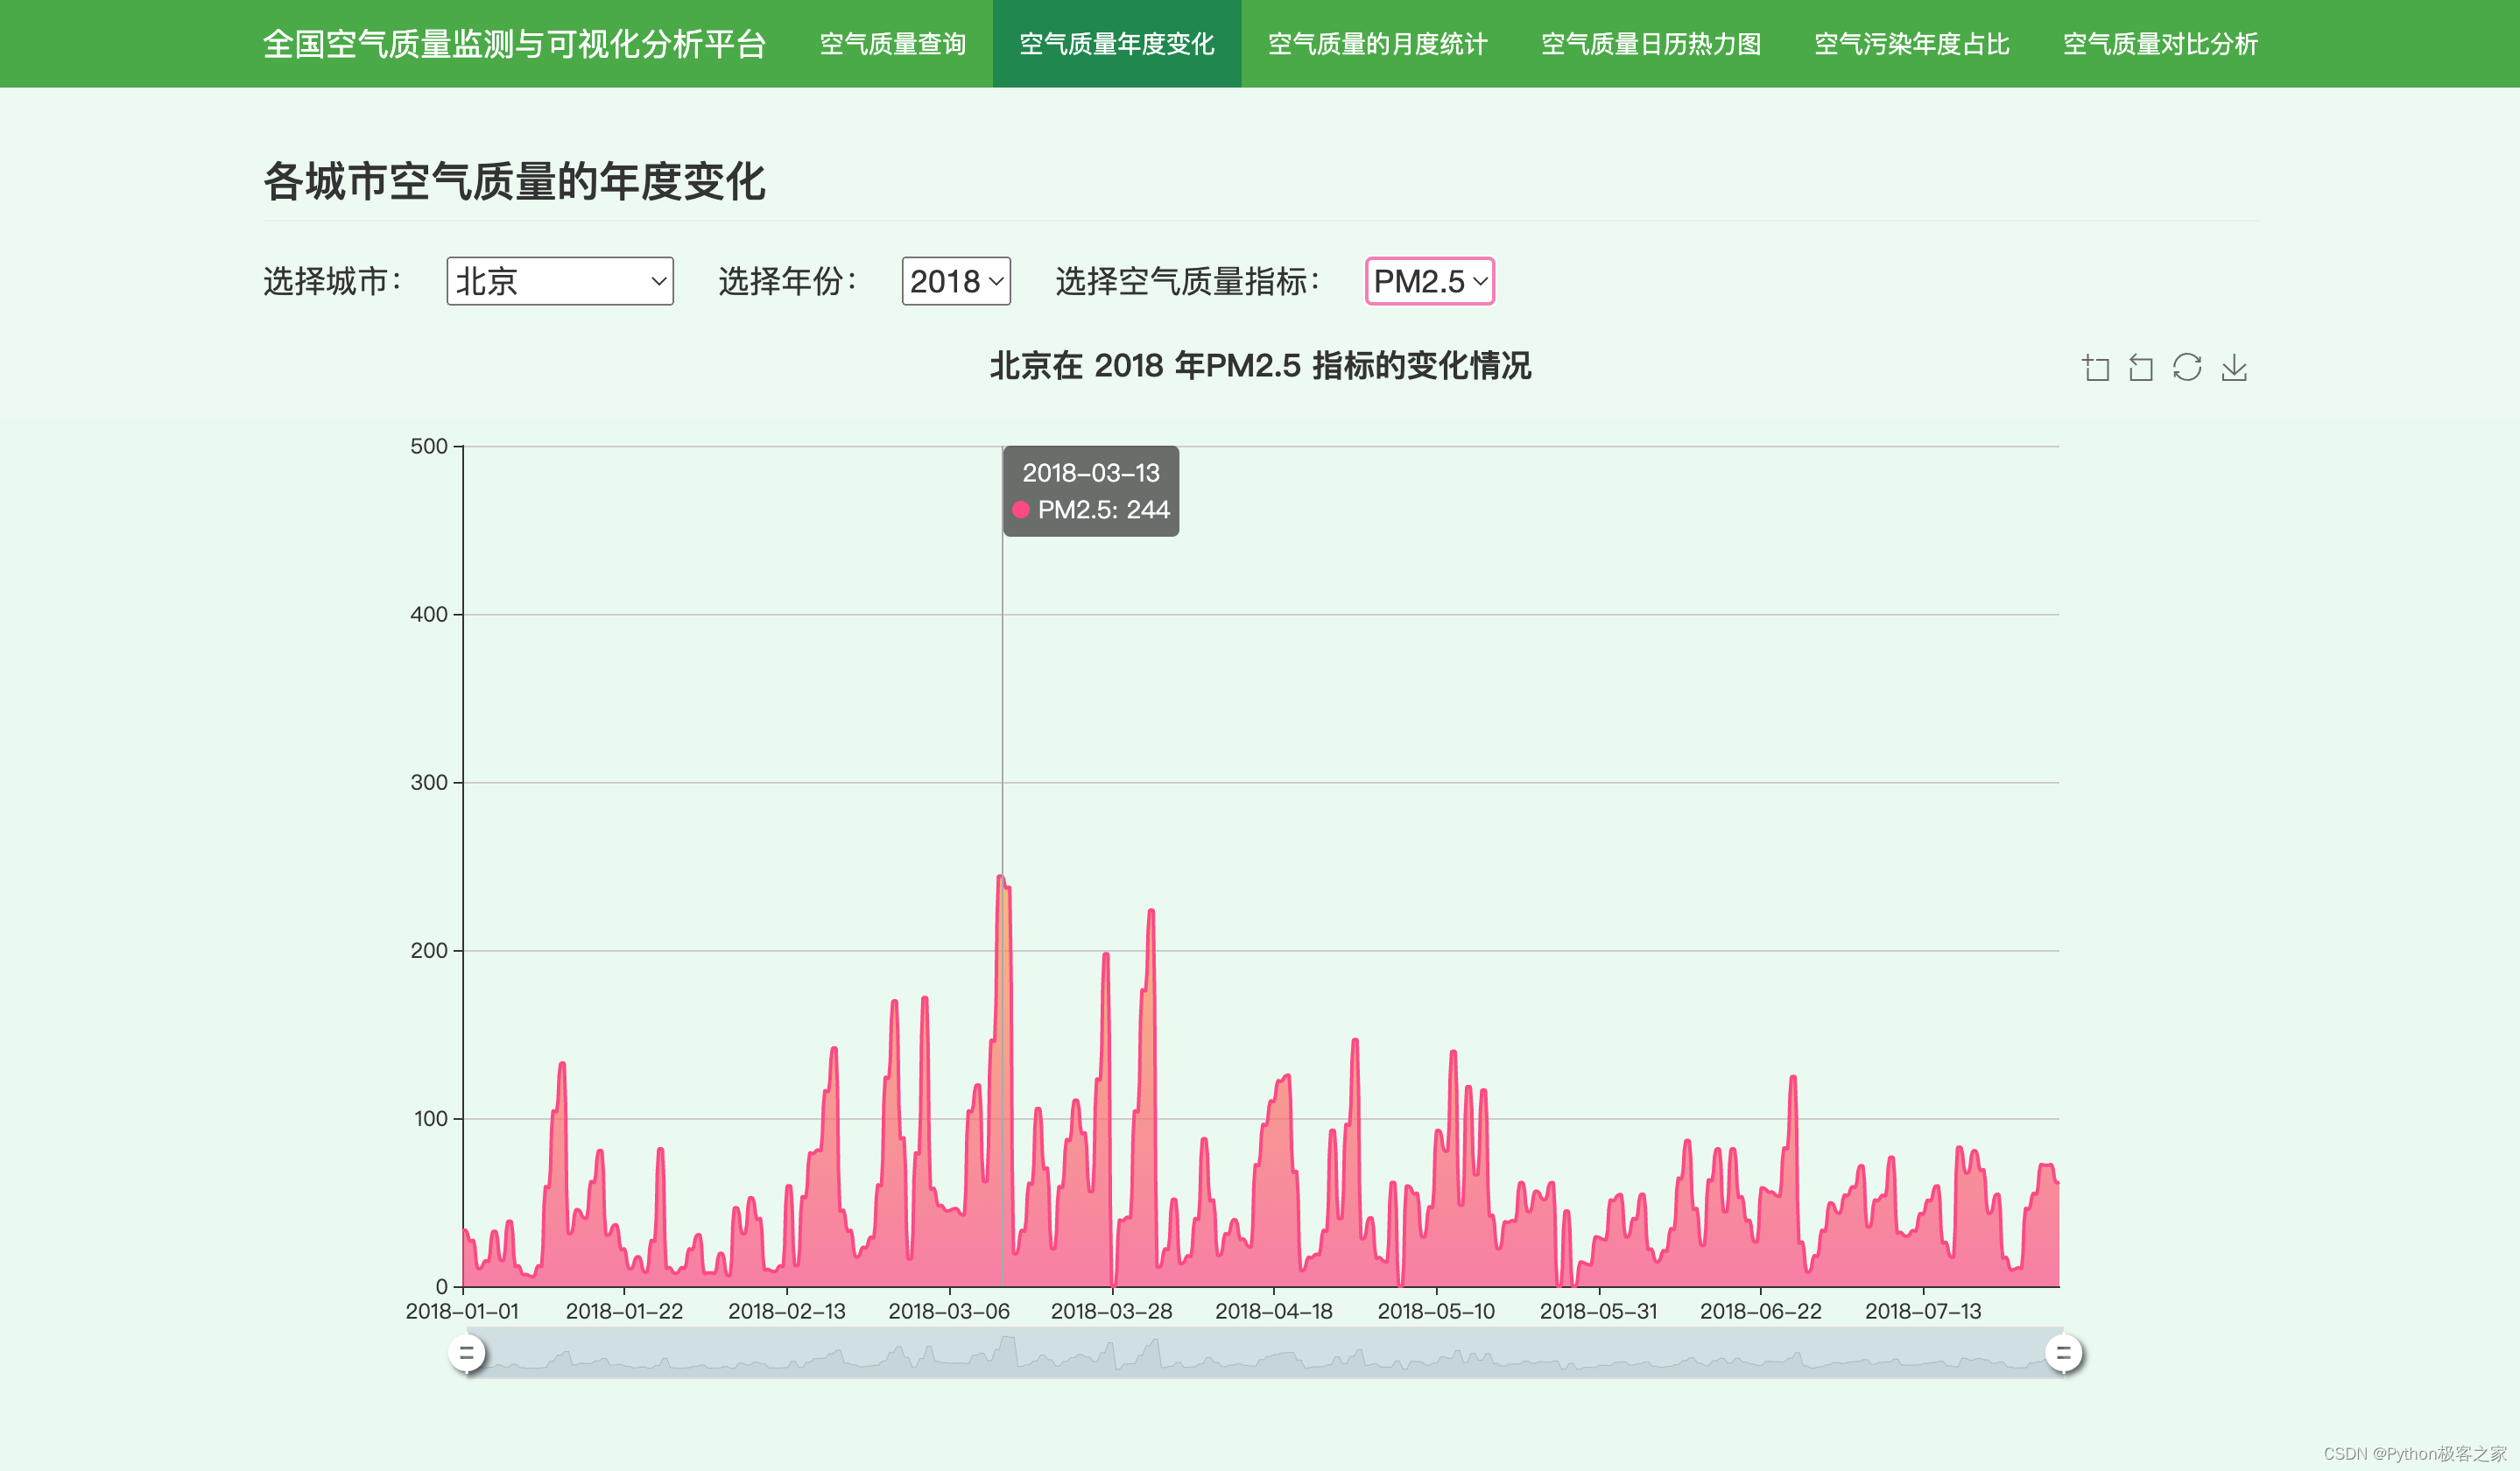Click x-axis label 2018-05-10
The height and width of the screenshot is (1471, 2520).
tap(1436, 1311)
